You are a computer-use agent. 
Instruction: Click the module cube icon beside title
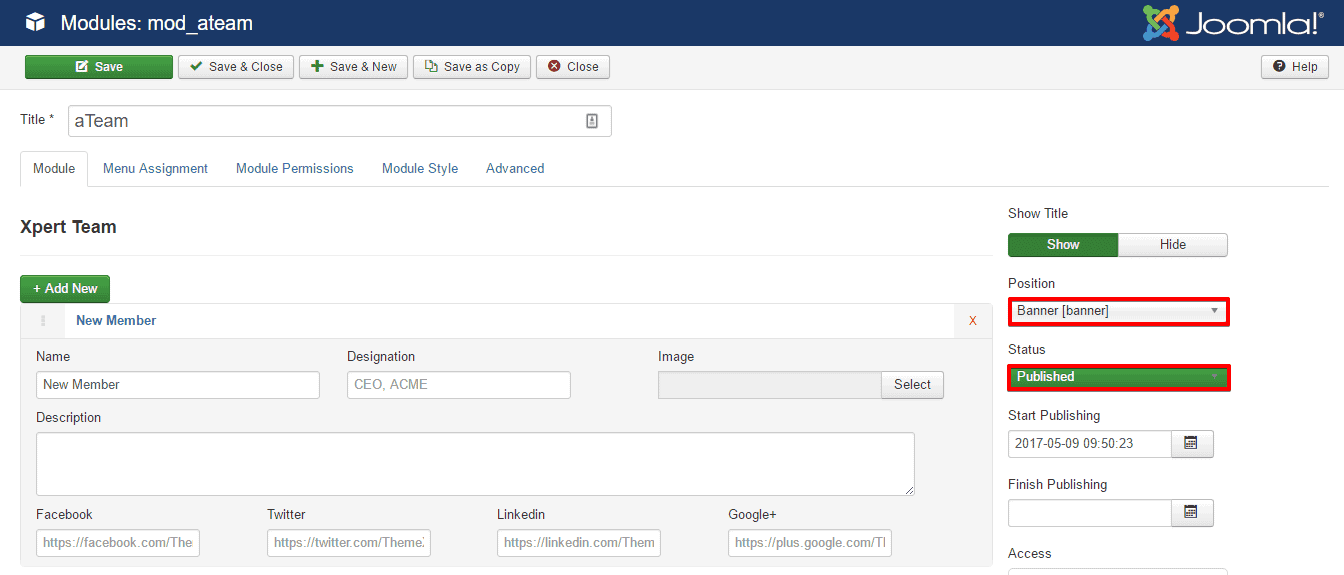coord(35,22)
